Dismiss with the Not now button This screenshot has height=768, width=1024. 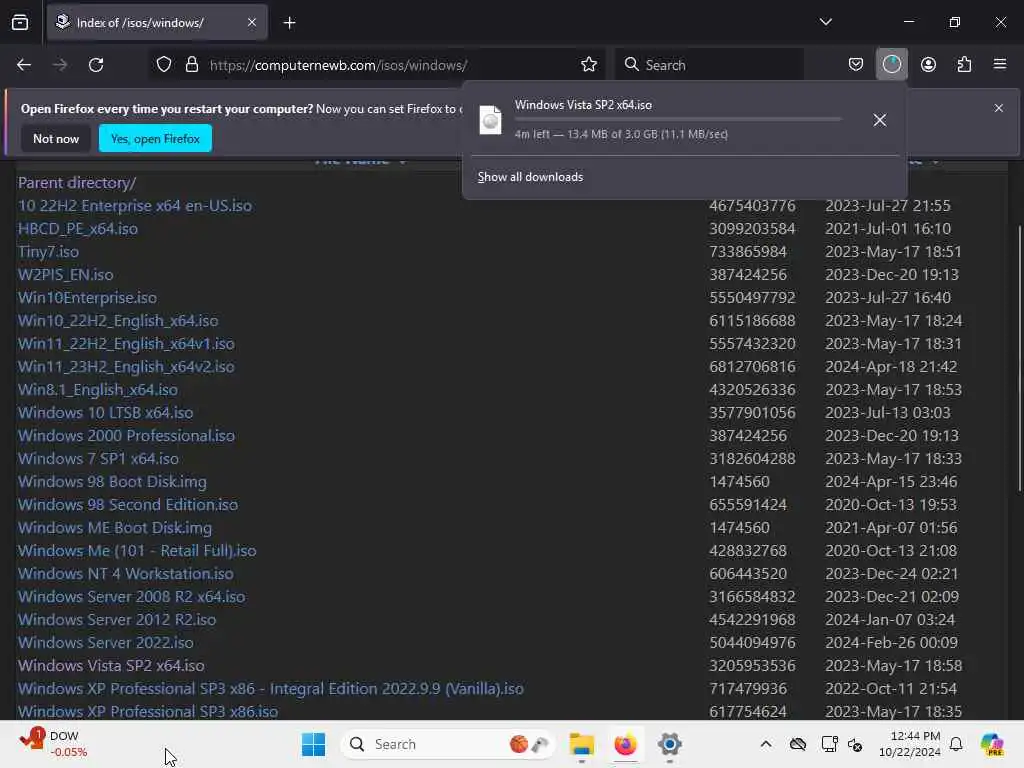(56, 138)
